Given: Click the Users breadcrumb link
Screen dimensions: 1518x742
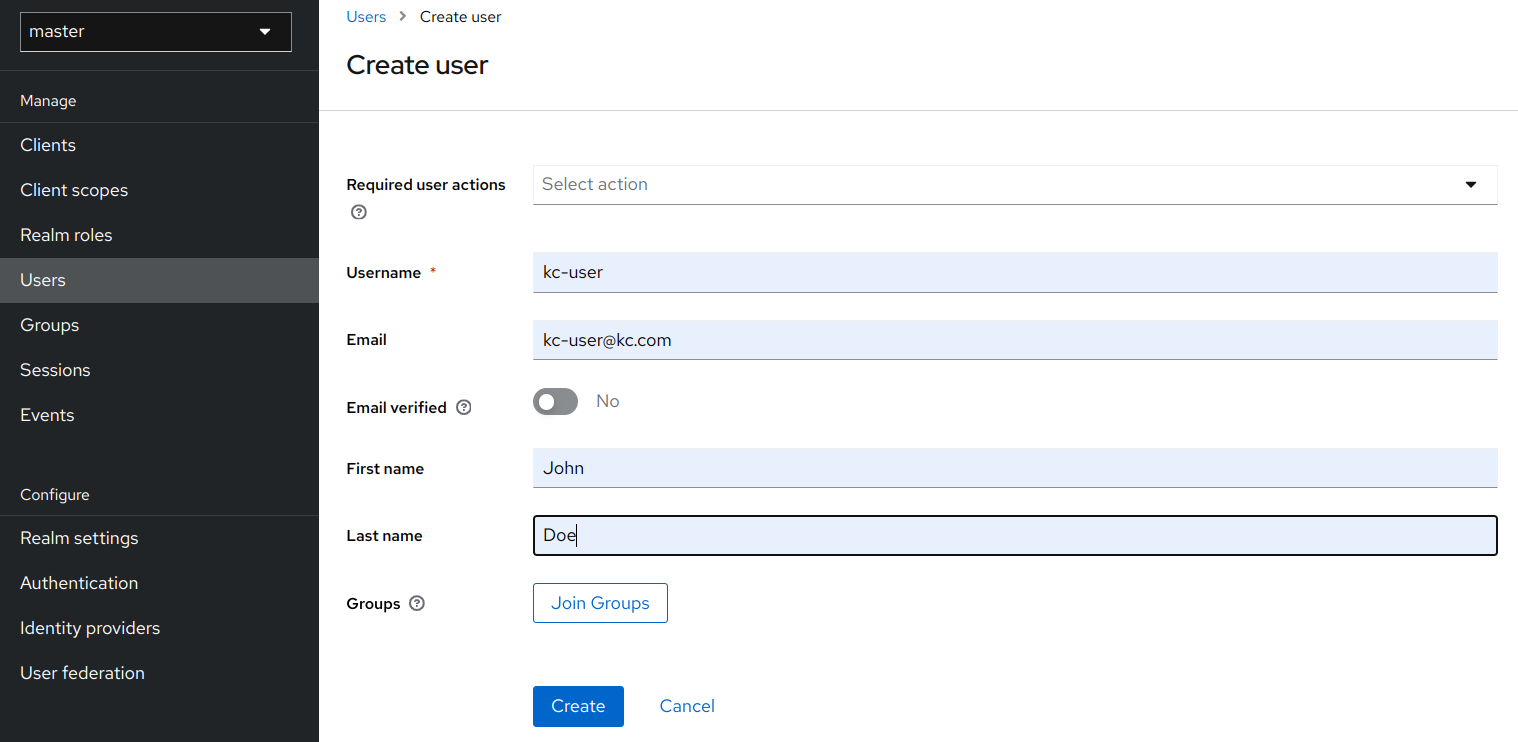Looking at the screenshot, I should 366,17.
